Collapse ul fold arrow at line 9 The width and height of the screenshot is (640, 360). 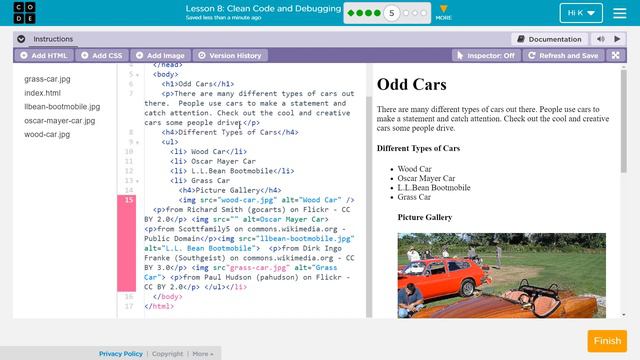tap(138, 142)
